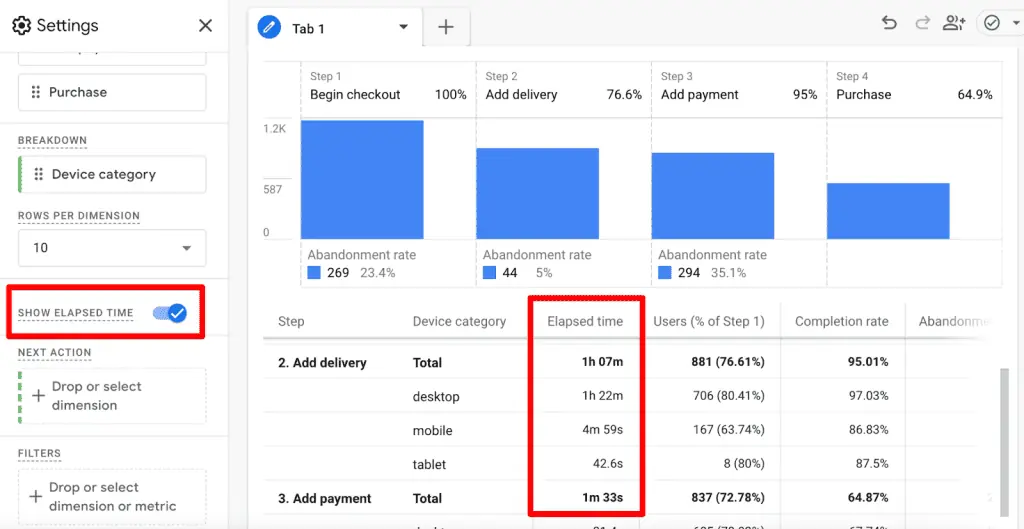Click the BREAKDOWN section label

(x=52, y=140)
